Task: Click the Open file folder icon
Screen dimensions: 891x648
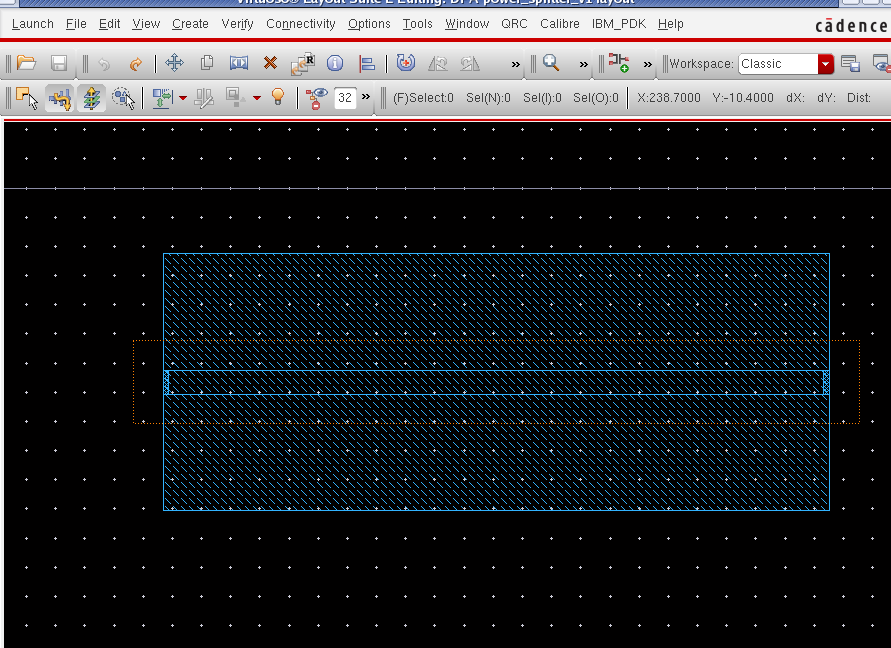Action: (x=27, y=64)
